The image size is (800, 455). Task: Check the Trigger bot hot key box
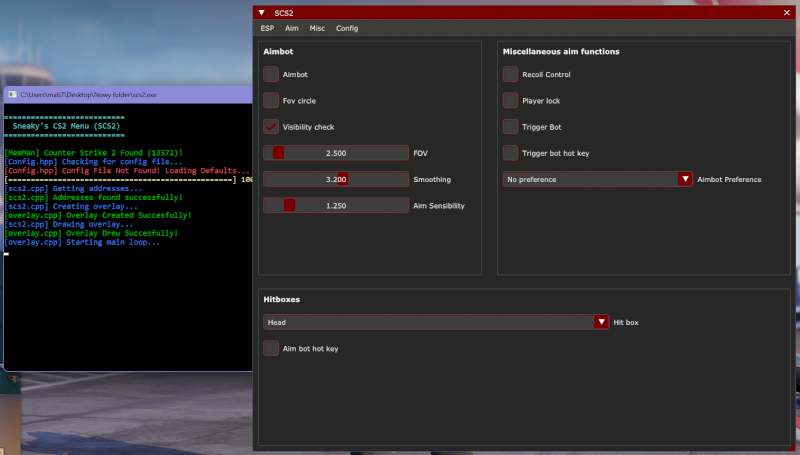(x=511, y=153)
